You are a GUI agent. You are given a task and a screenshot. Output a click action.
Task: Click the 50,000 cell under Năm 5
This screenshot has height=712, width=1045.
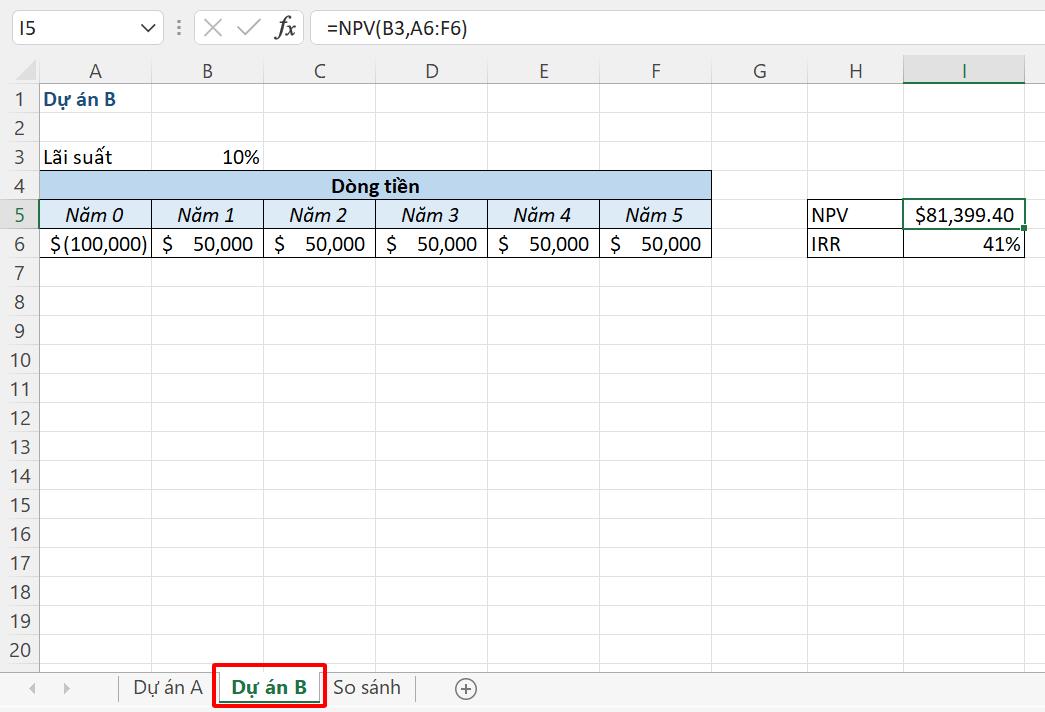click(x=655, y=244)
